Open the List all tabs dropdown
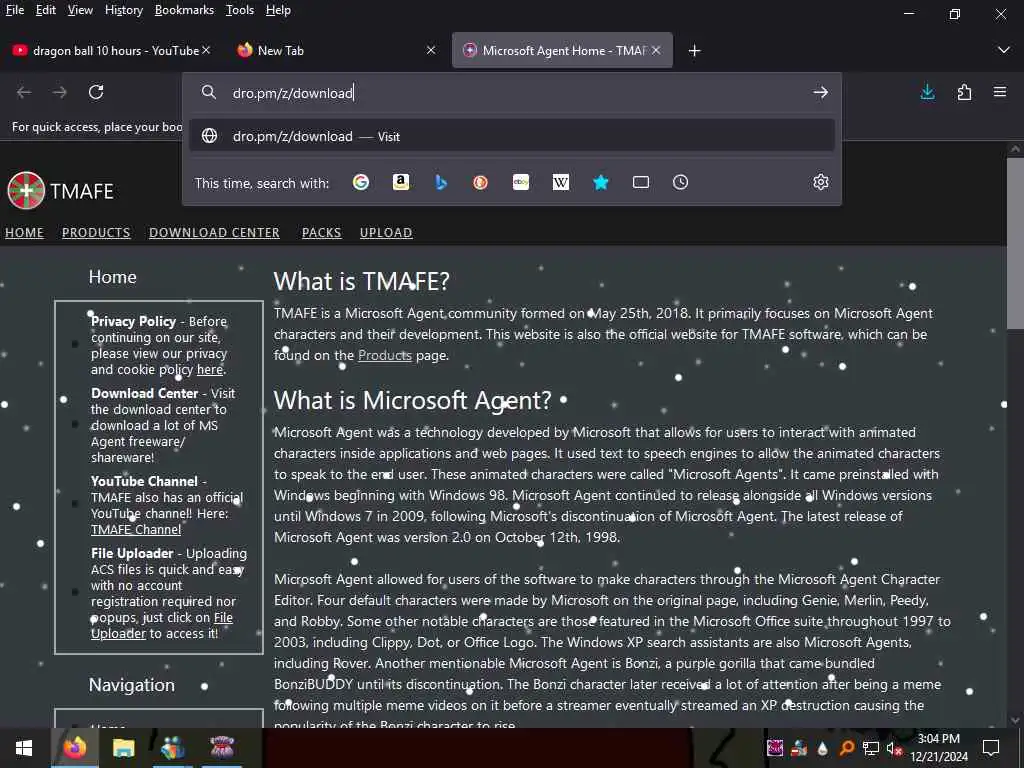Viewport: 1024px width, 768px height. tap(1004, 50)
